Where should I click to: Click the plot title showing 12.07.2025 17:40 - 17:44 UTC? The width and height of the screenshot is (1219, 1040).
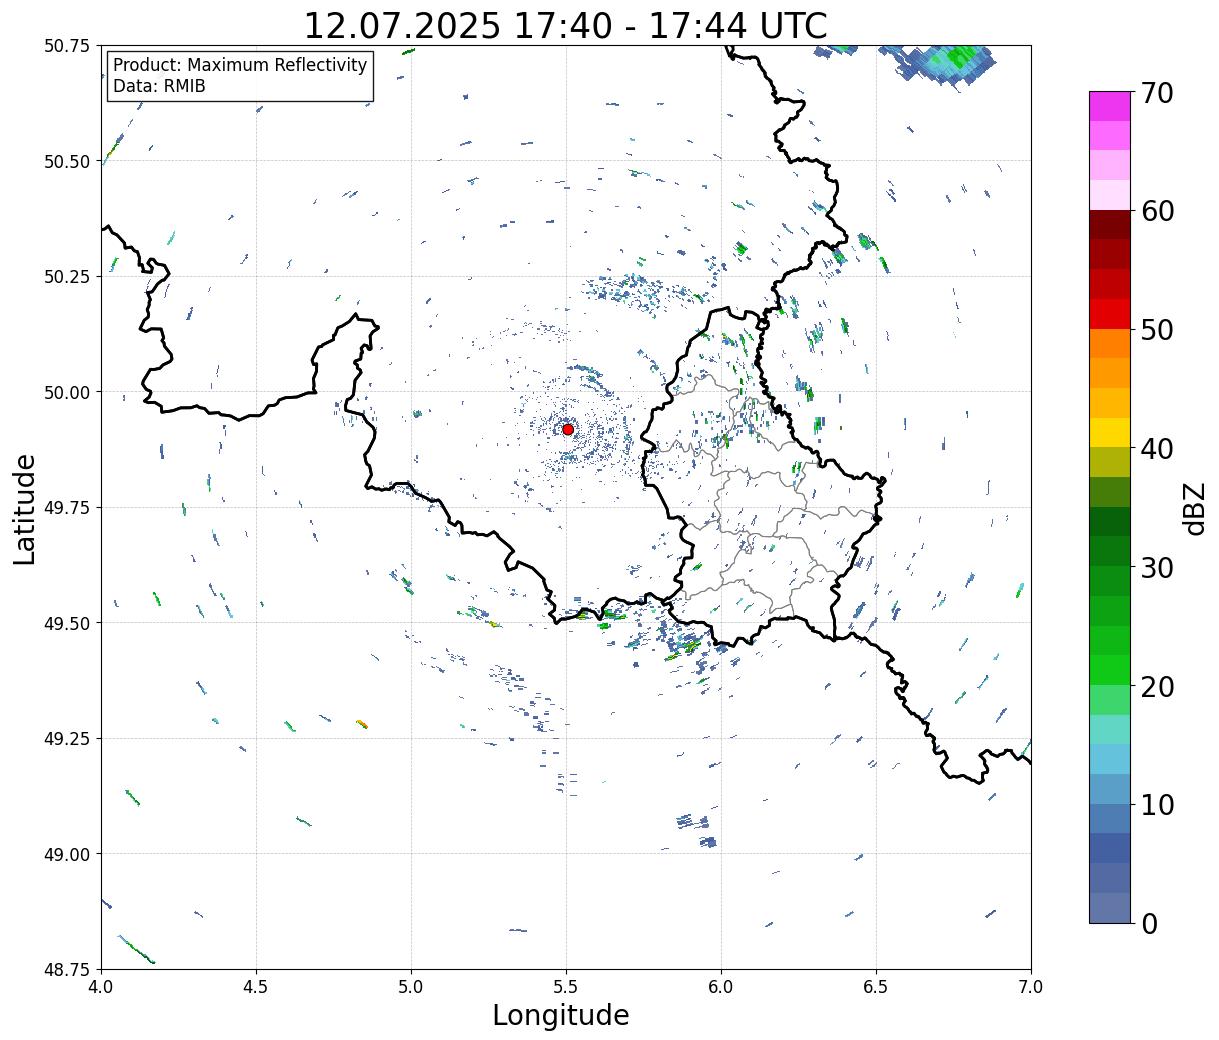[x=565, y=25]
